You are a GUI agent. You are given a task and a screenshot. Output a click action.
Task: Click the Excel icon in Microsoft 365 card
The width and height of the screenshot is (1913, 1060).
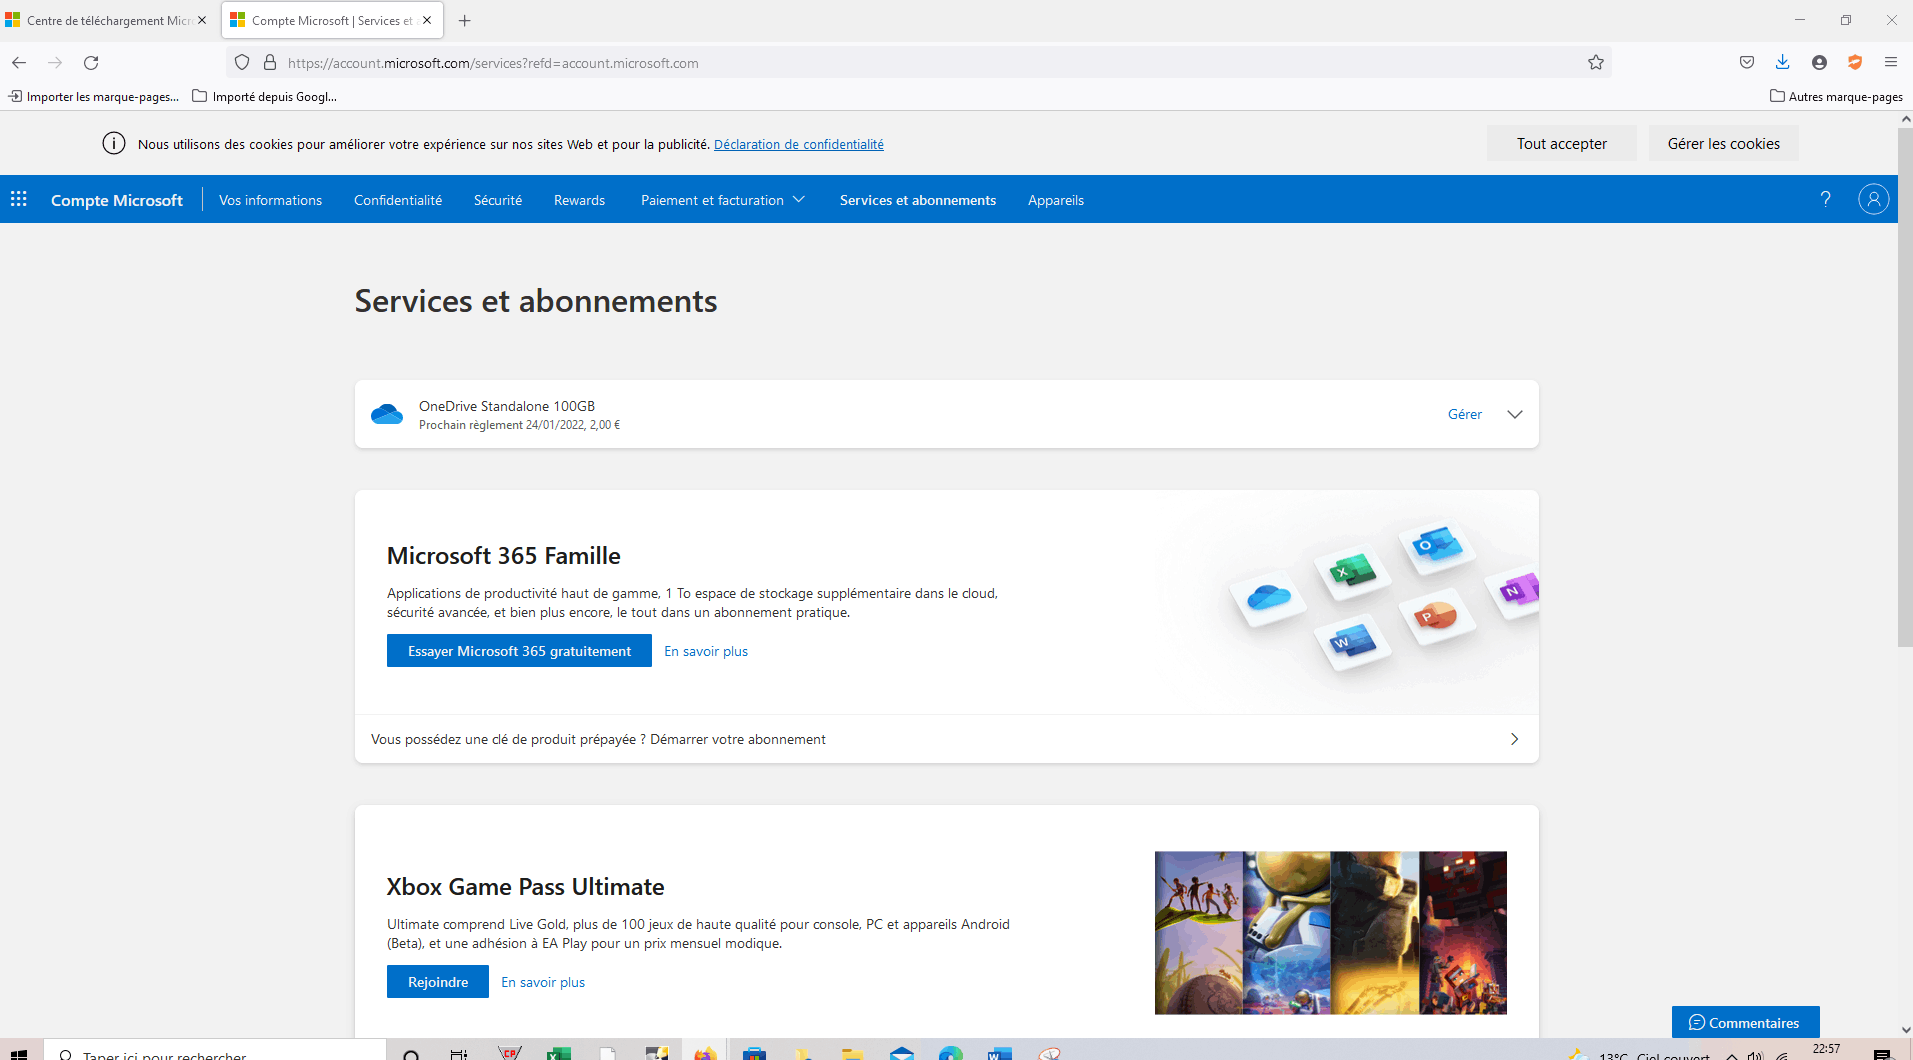tap(1353, 572)
